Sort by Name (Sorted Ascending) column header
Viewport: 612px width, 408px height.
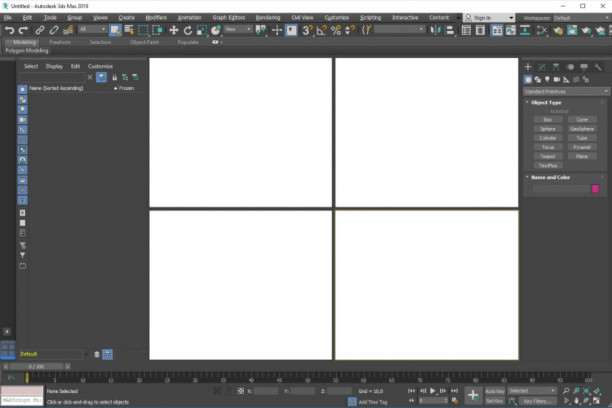pos(56,88)
